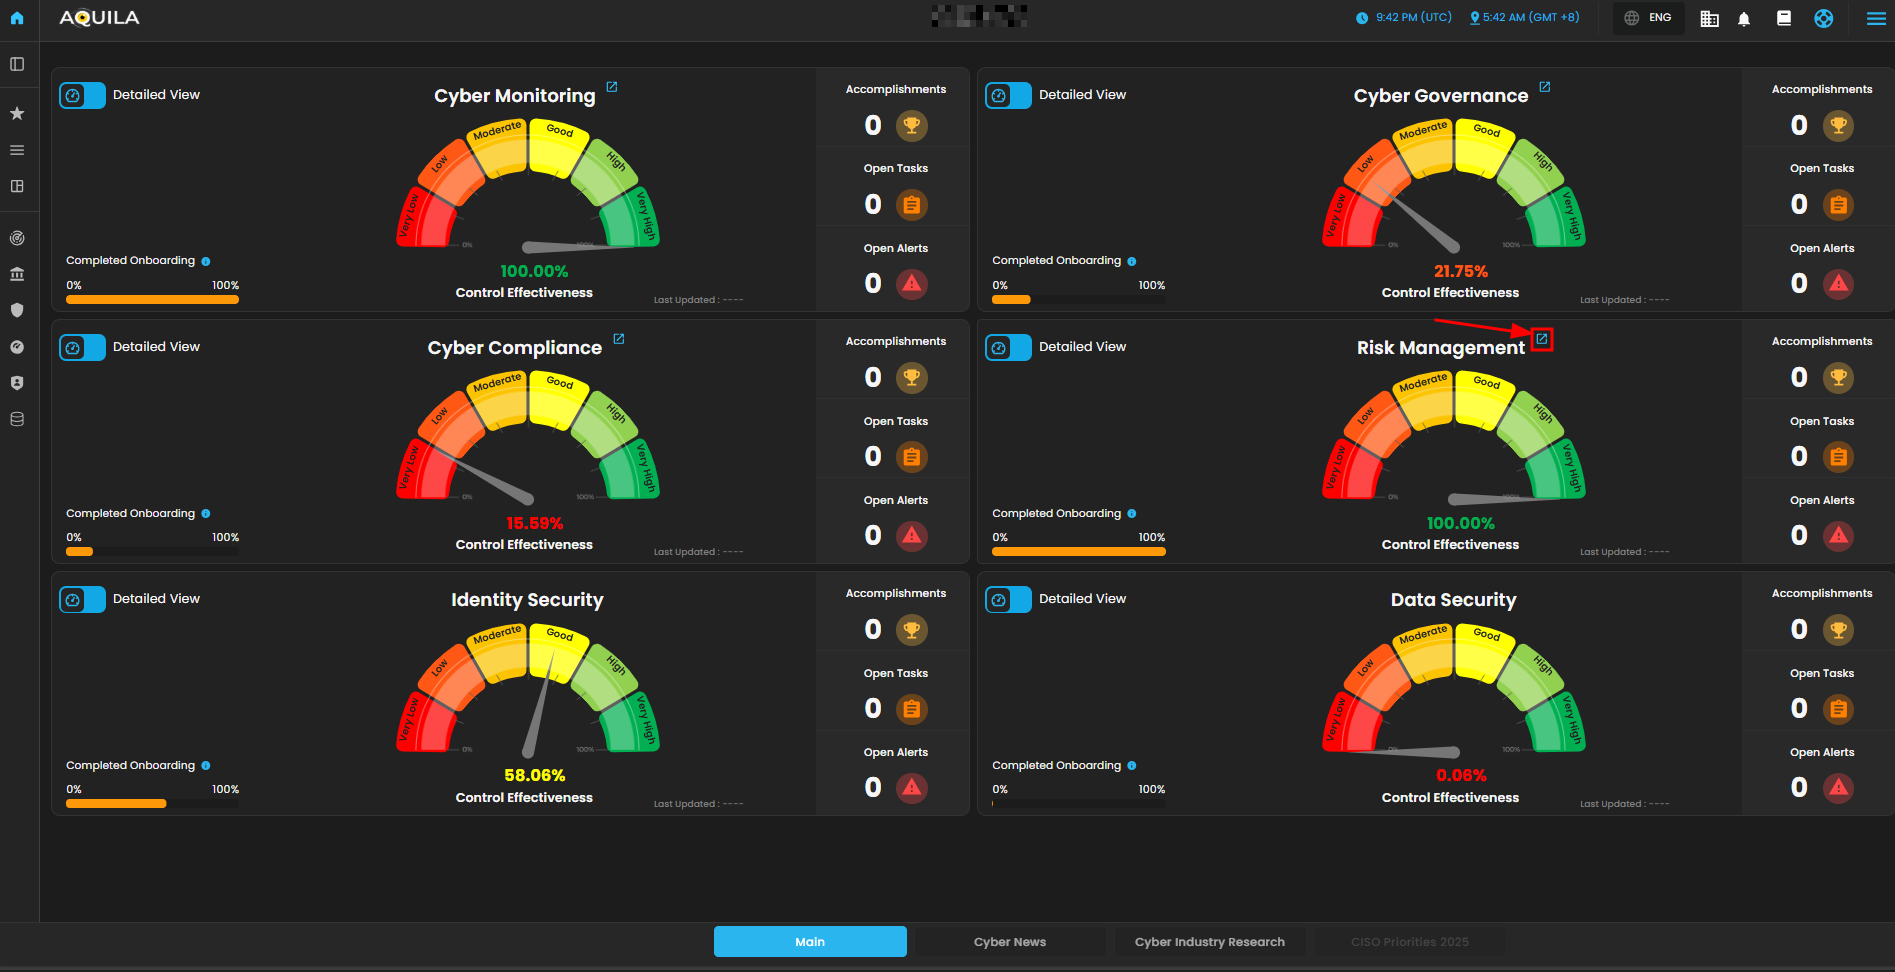Open the Cyber Industry Research tab

click(x=1209, y=942)
